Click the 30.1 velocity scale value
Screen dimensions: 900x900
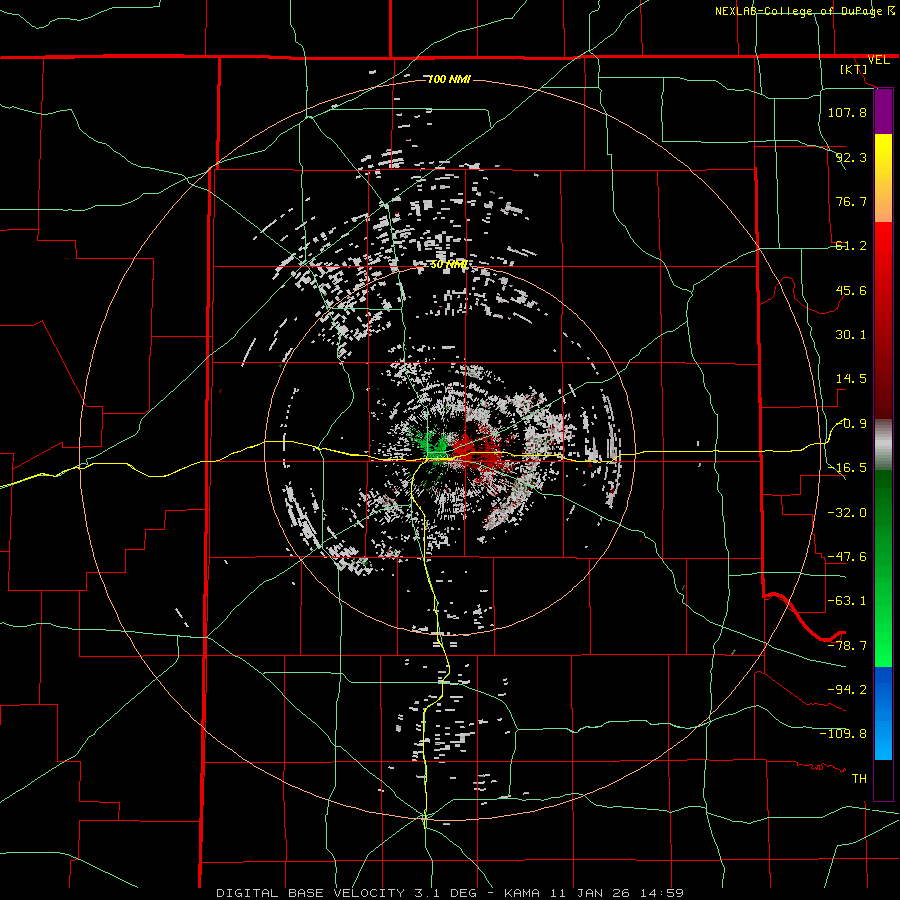click(851, 335)
